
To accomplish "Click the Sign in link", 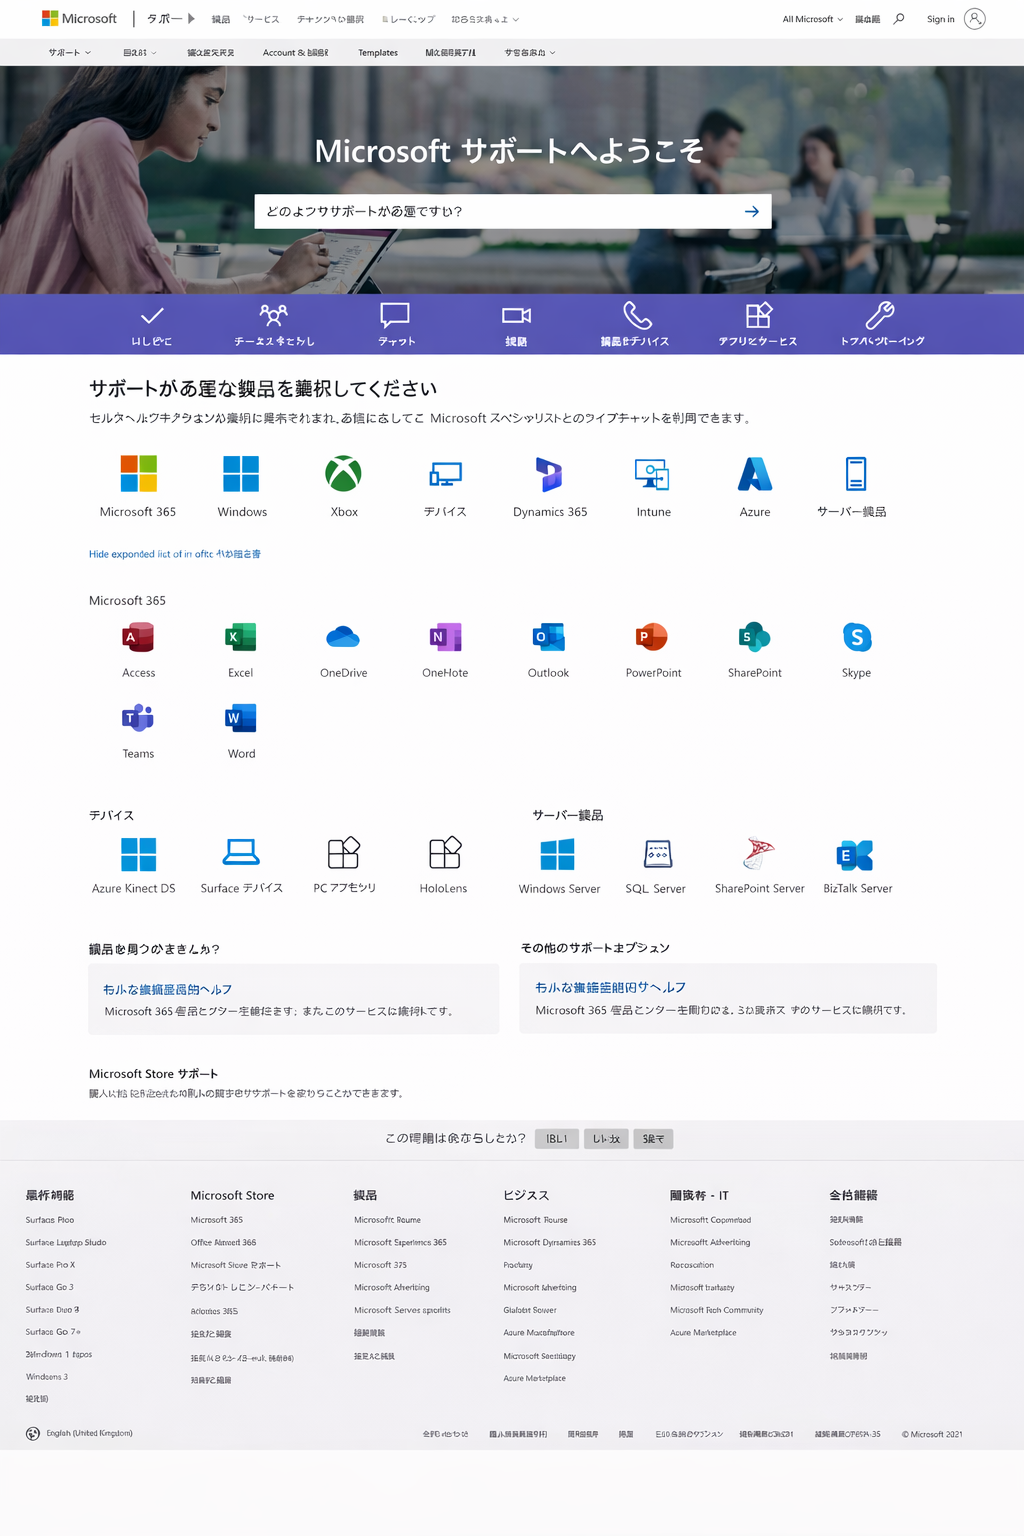I will click(940, 19).
